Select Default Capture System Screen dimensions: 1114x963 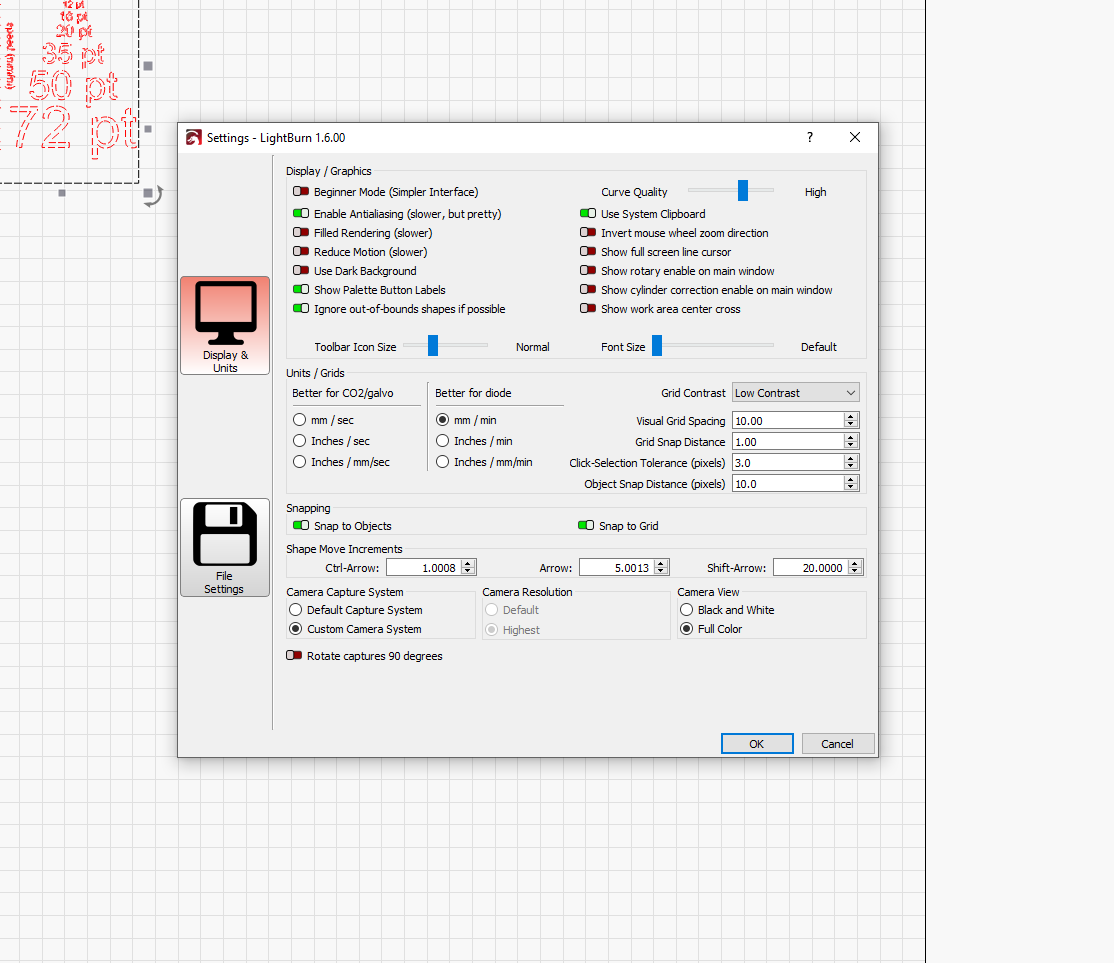[296, 610]
